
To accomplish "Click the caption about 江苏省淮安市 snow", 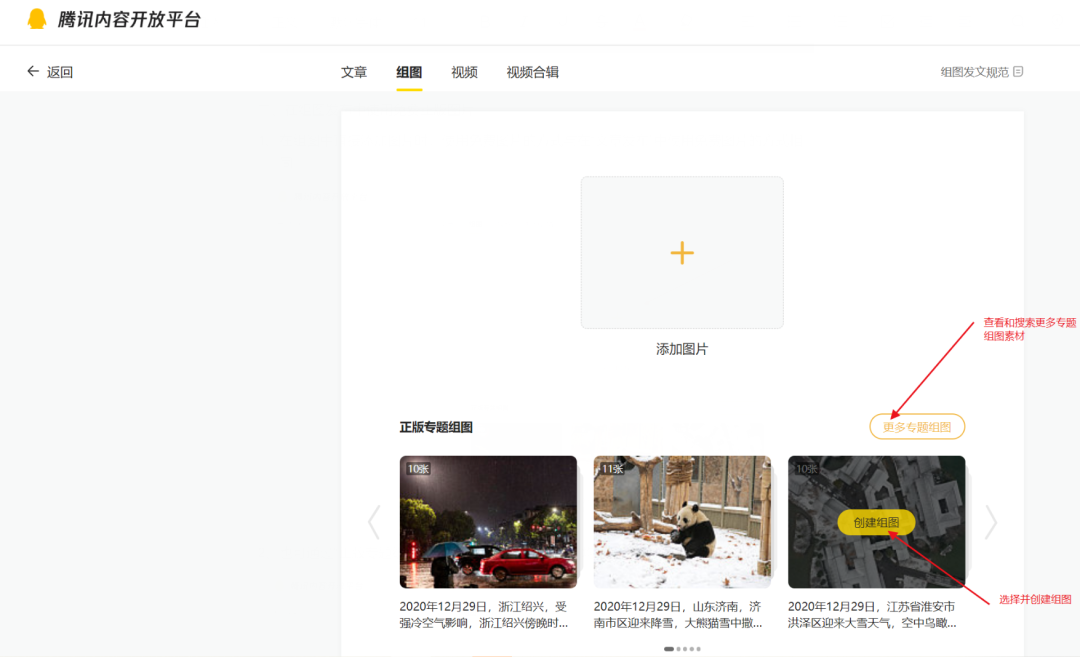I will point(873,615).
